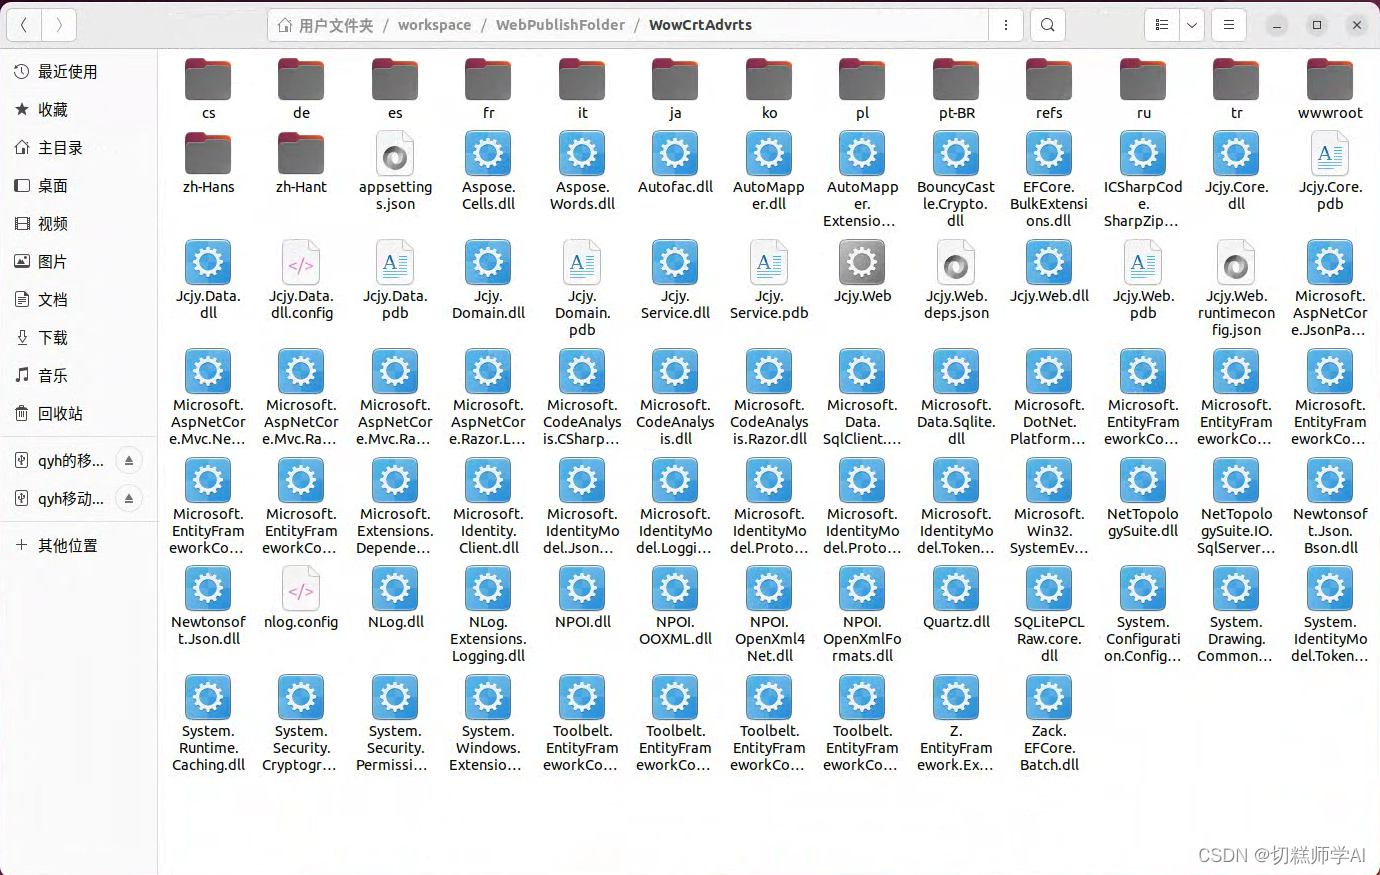Screen dimensions: 1380x875
Task: Eject the qyh的移... drive
Action: (x=129, y=460)
